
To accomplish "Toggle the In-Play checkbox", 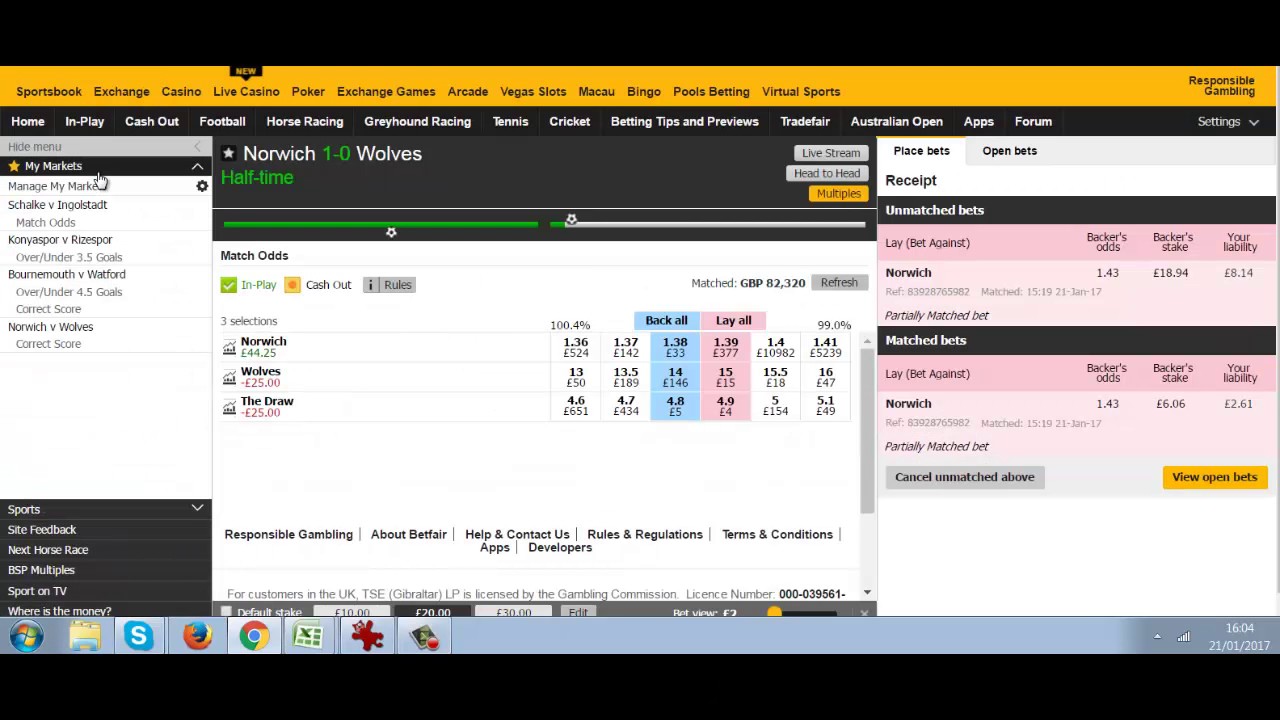I will coord(229,285).
